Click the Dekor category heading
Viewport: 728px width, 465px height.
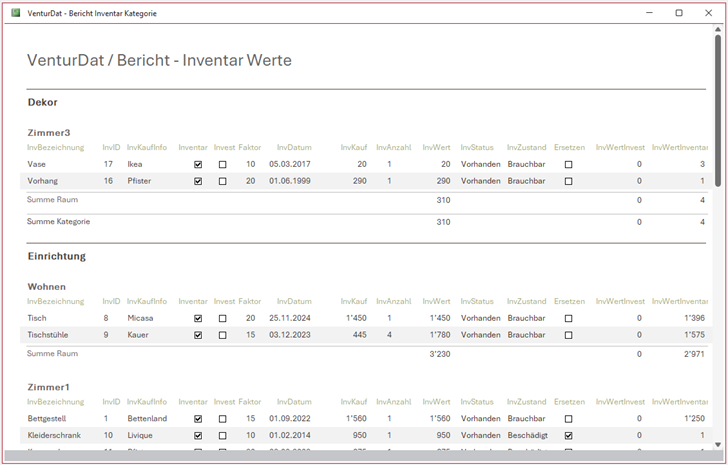tap(42, 102)
